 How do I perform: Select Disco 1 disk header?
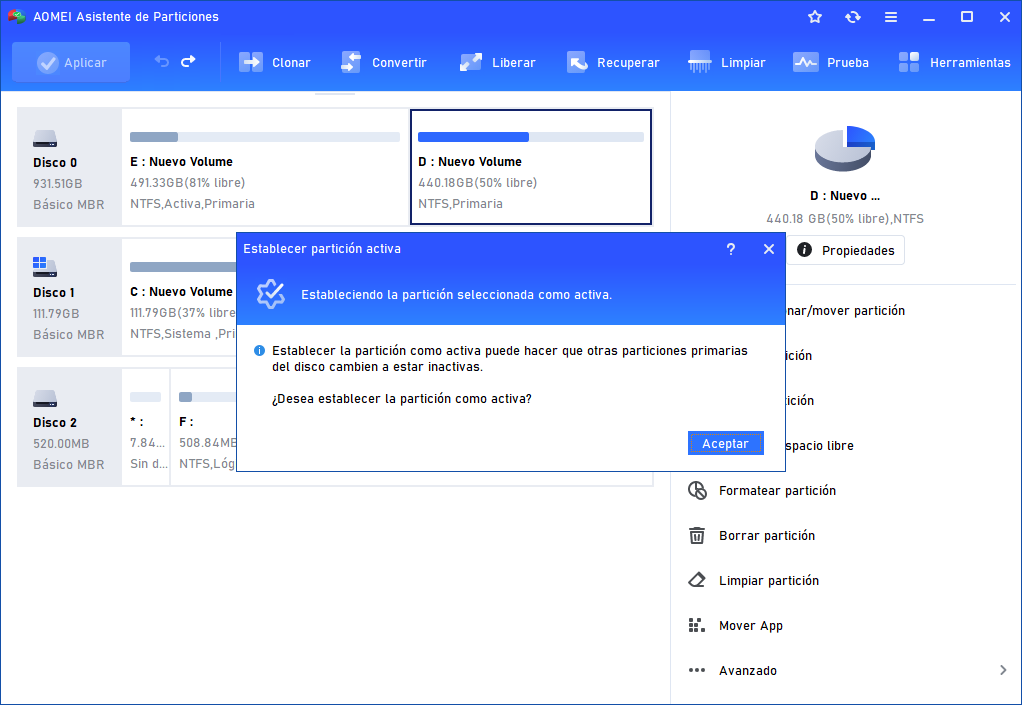click(69, 297)
